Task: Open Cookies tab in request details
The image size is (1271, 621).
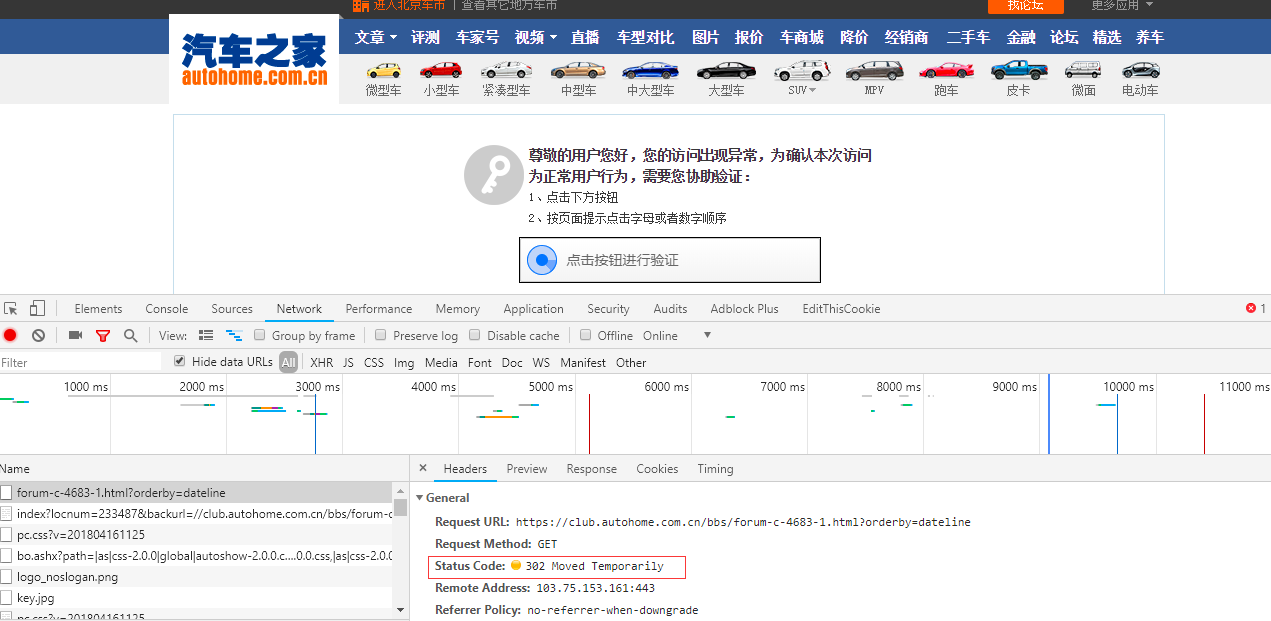Action: [657, 469]
